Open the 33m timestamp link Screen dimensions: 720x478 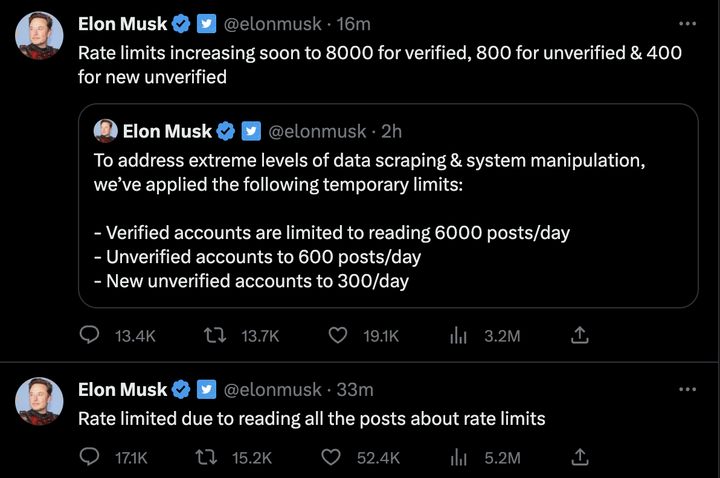(356, 389)
